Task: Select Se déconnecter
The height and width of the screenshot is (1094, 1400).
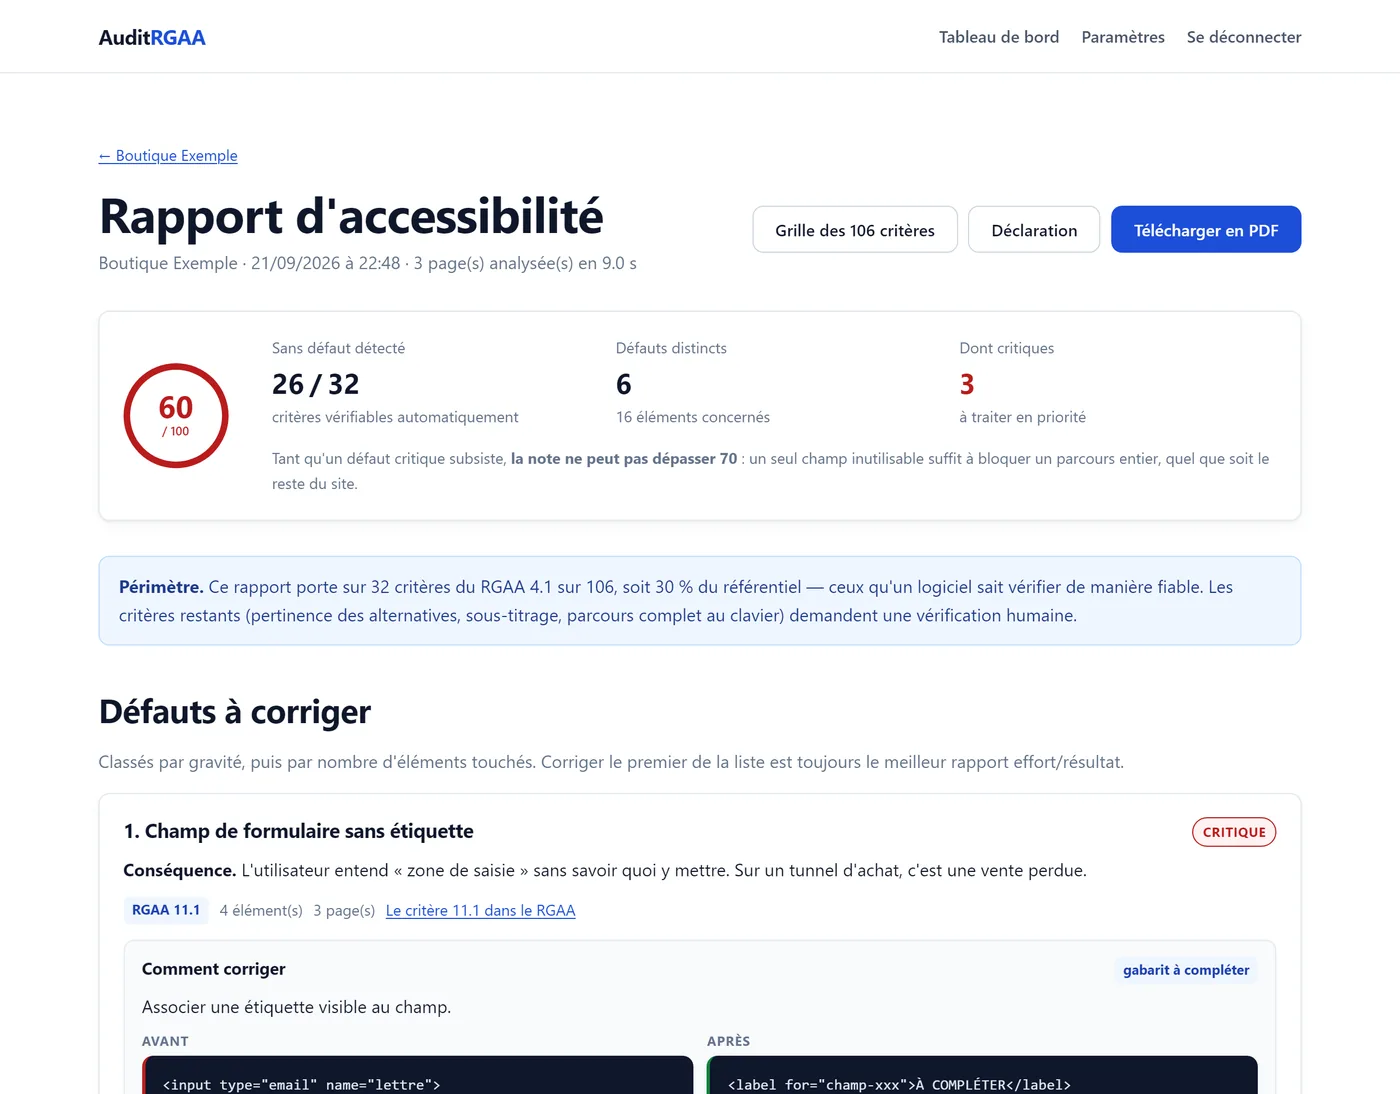Action: coord(1244,37)
